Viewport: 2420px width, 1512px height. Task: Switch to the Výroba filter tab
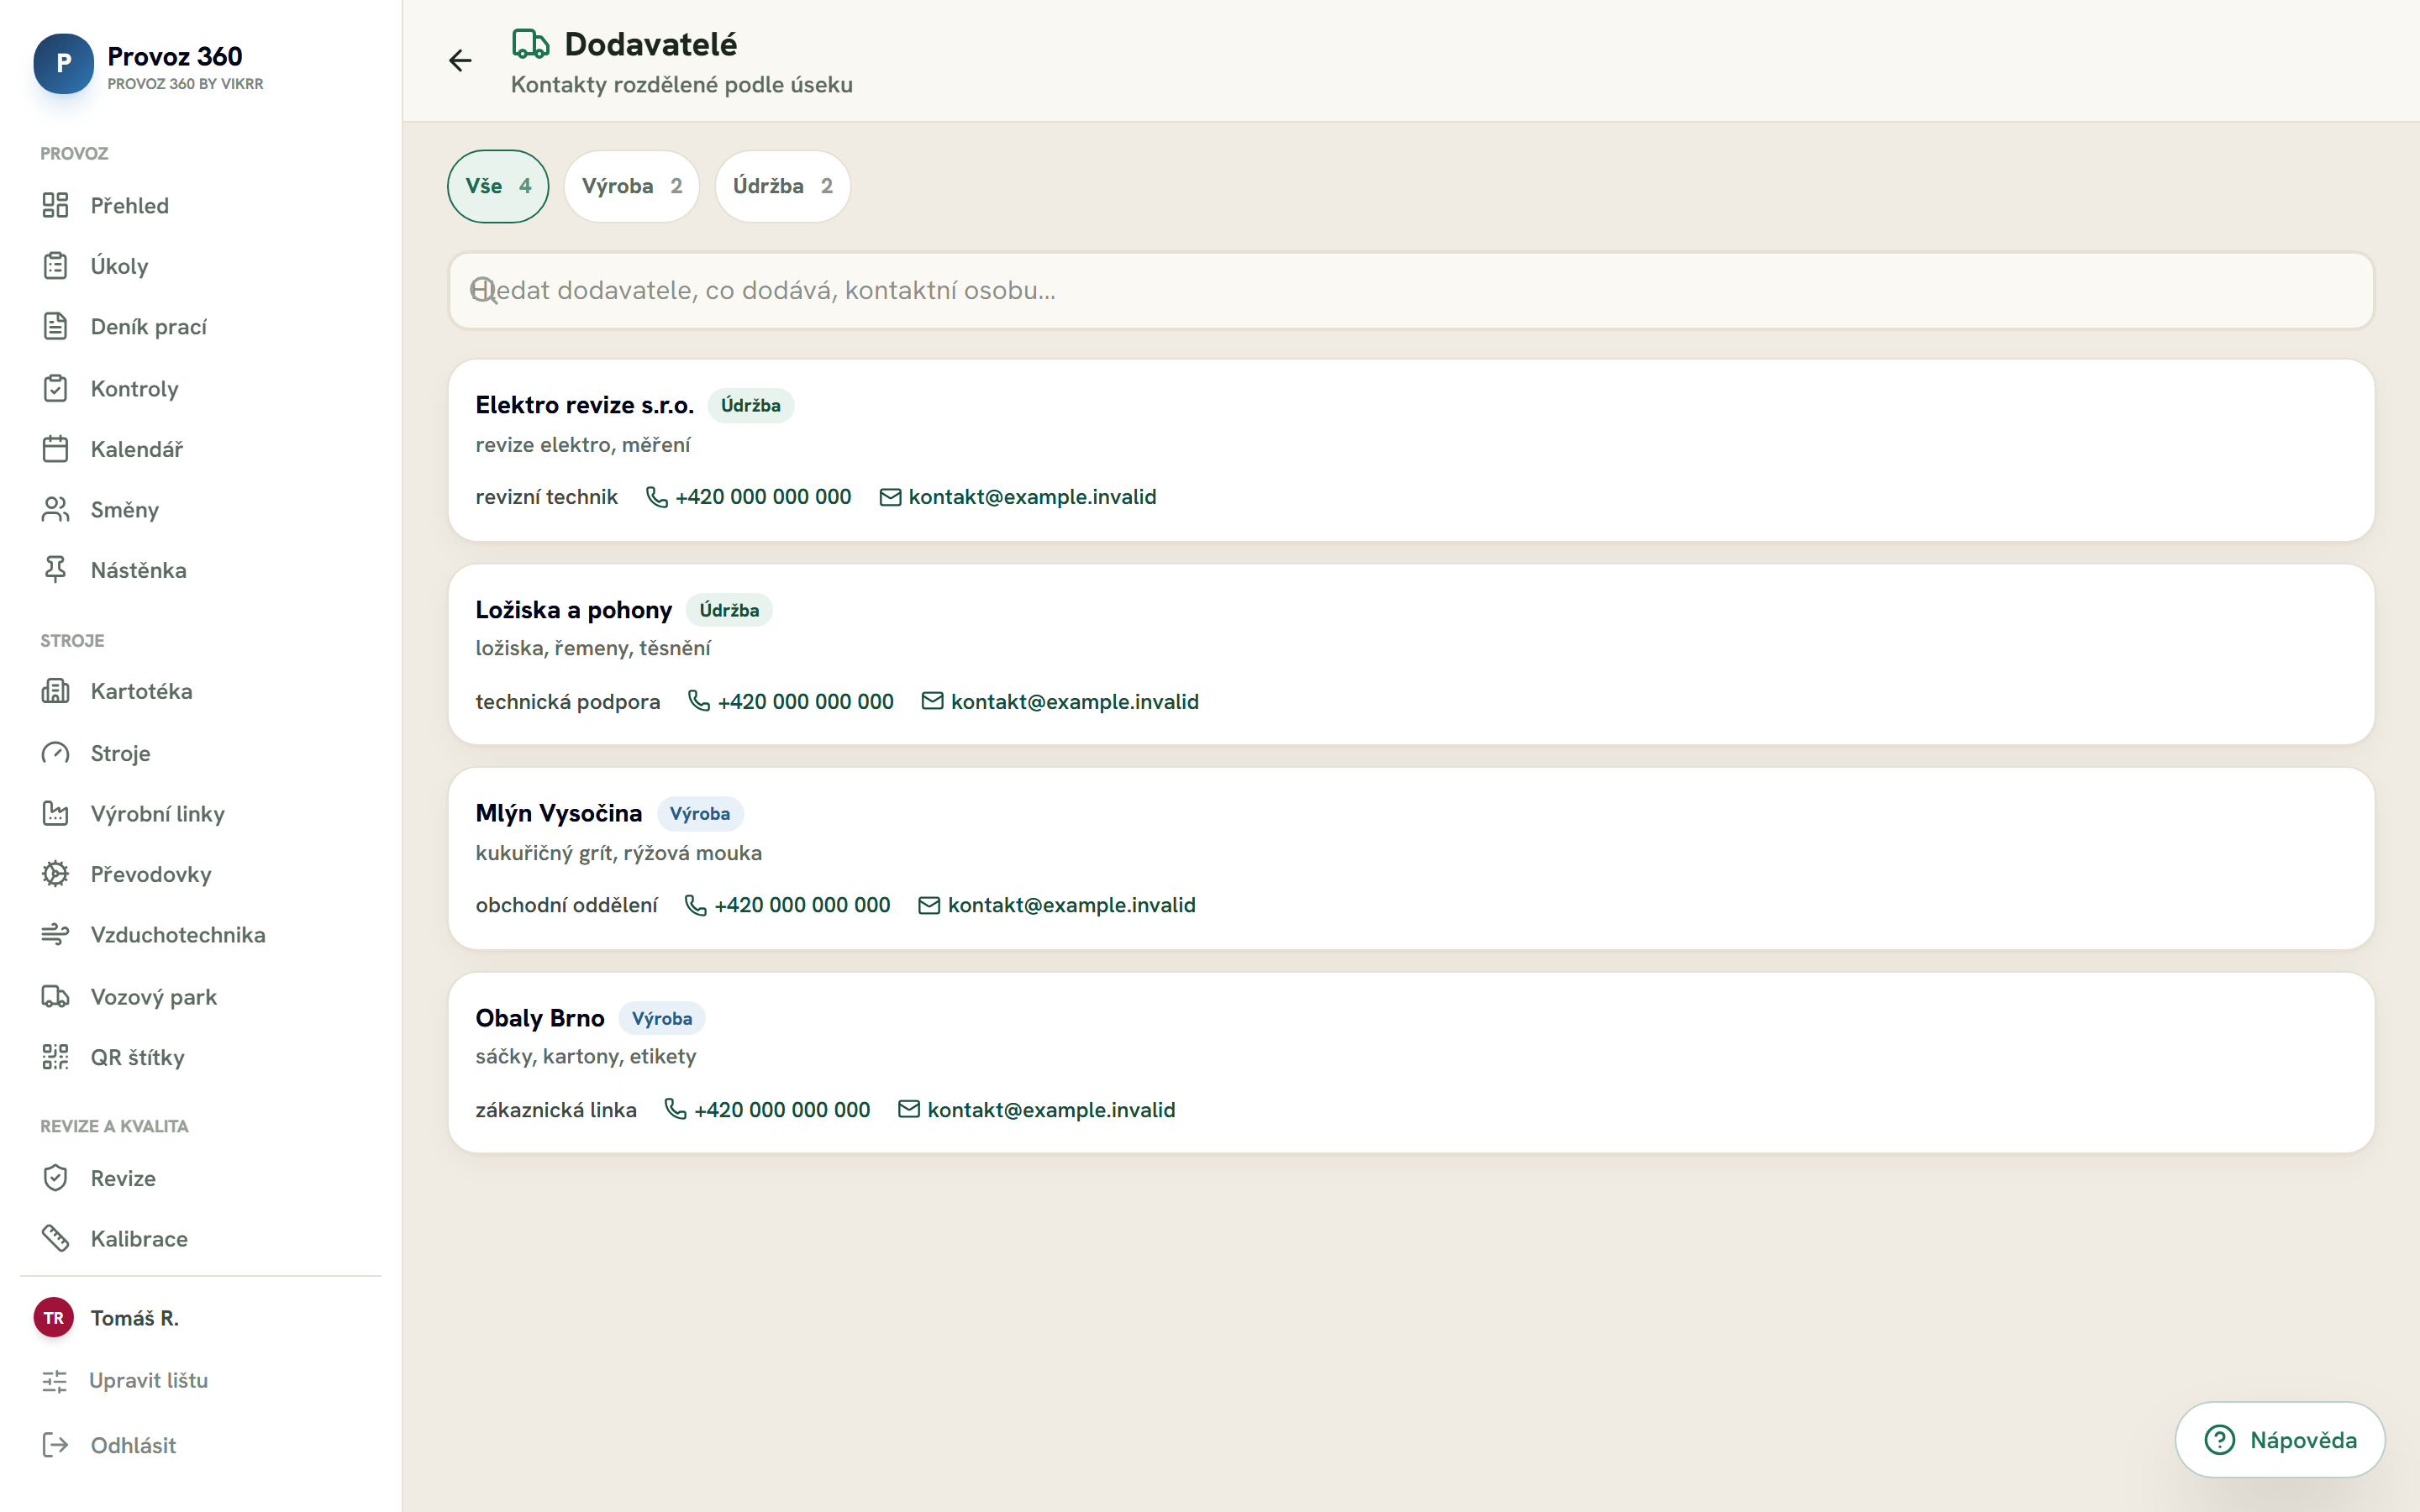(x=632, y=186)
